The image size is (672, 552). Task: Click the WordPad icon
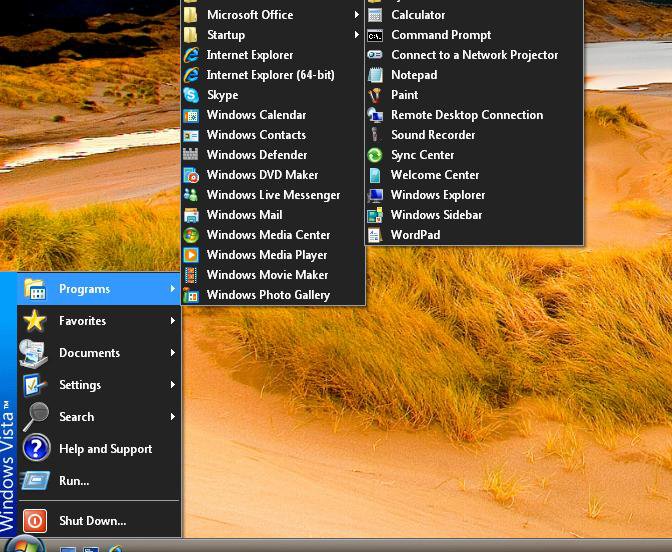[375, 235]
